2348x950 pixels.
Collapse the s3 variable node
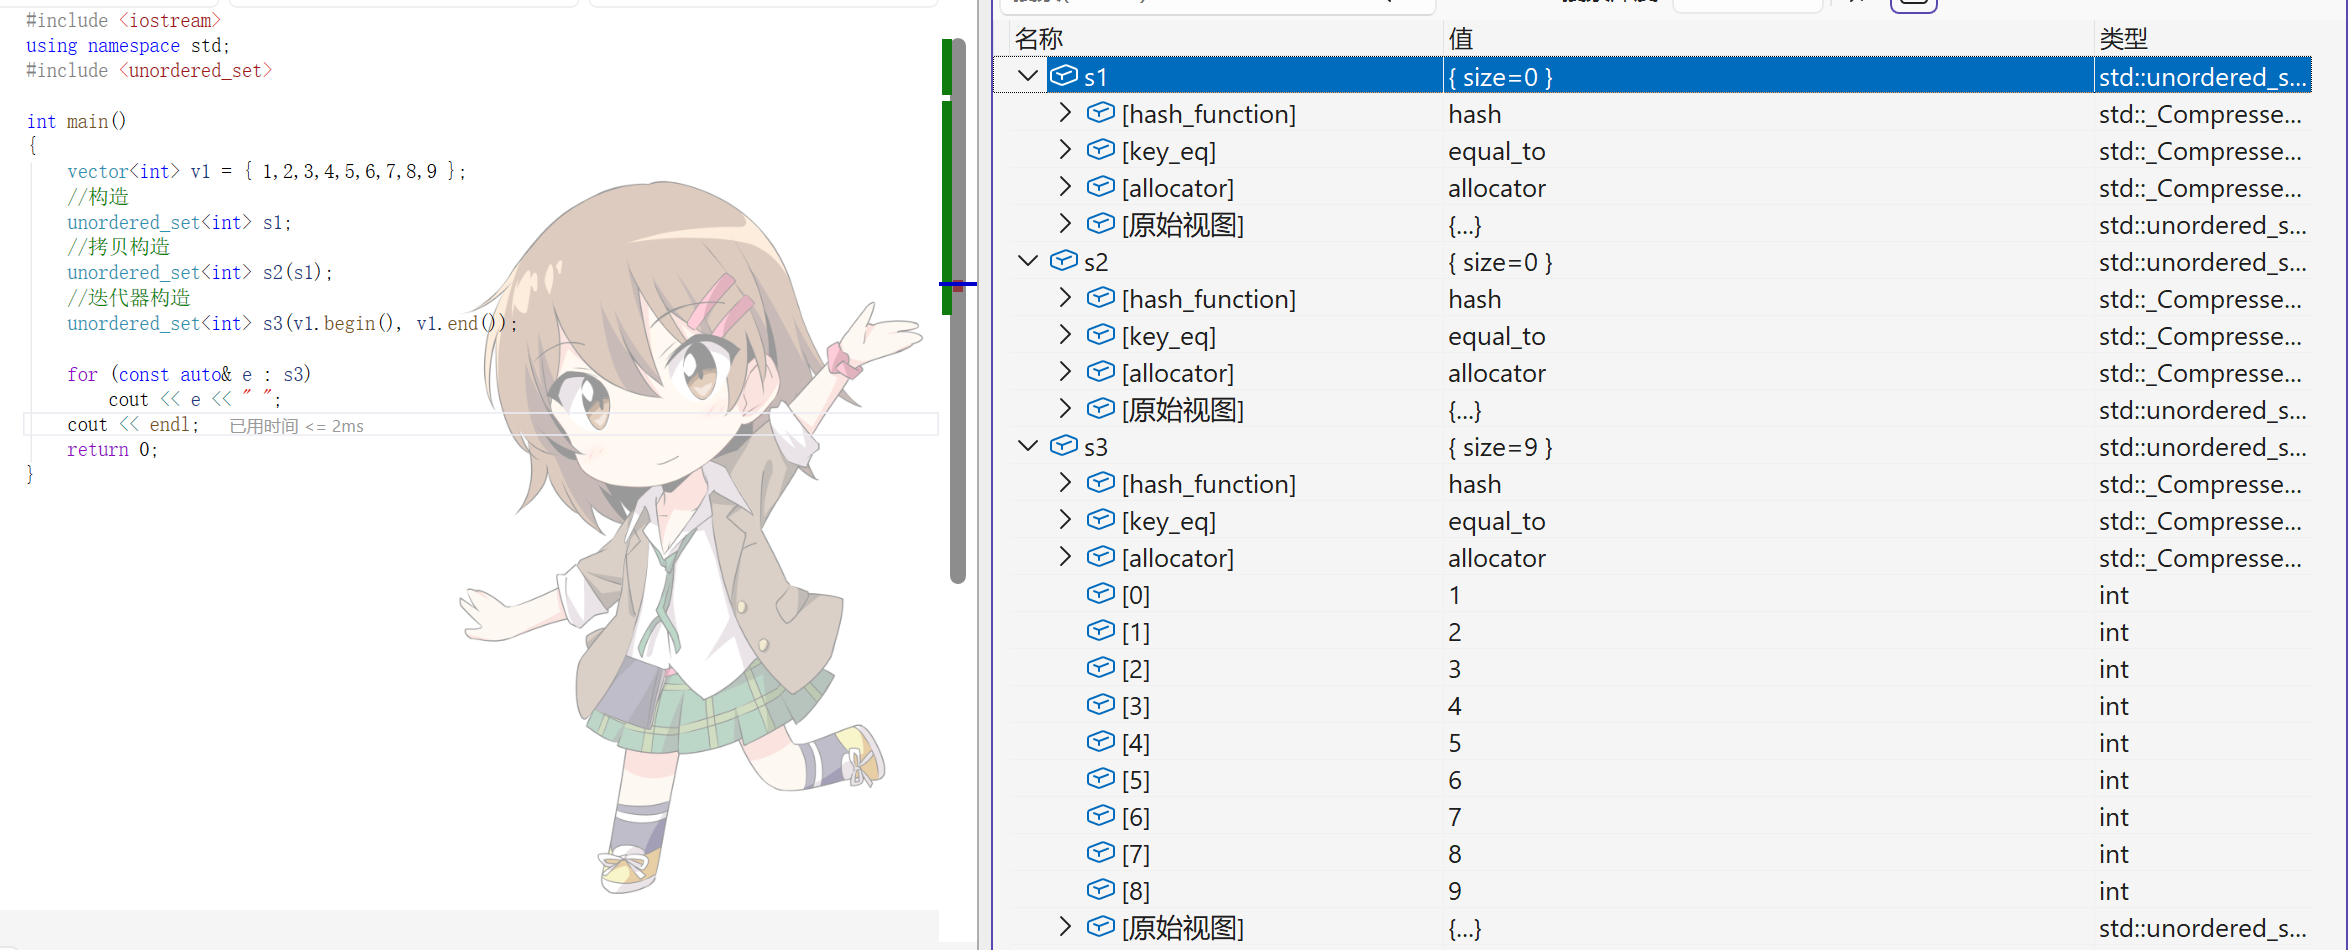pos(1027,446)
